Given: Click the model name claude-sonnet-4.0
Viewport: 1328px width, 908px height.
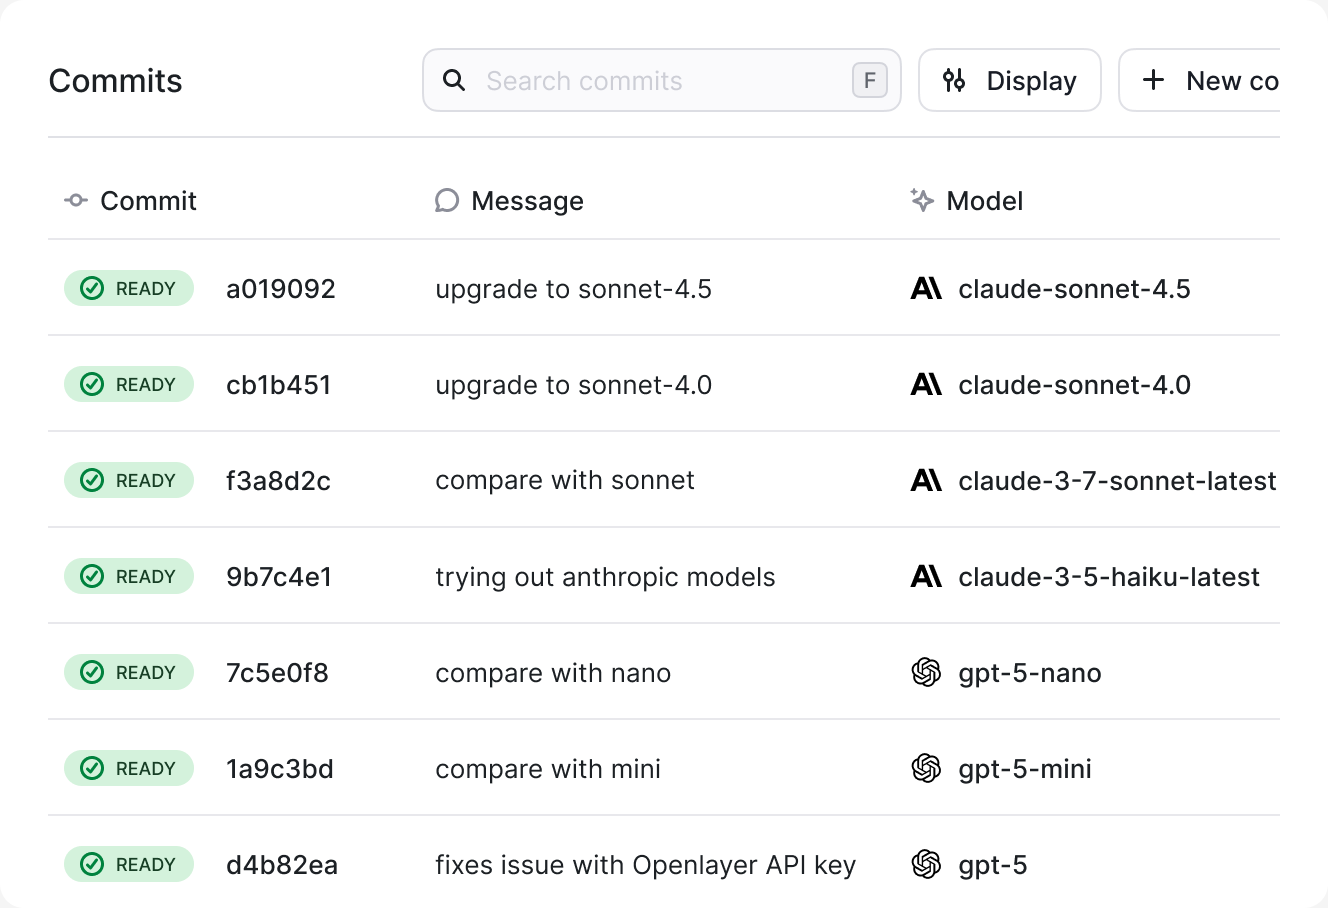Looking at the screenshot, I should coord(1075,385).
